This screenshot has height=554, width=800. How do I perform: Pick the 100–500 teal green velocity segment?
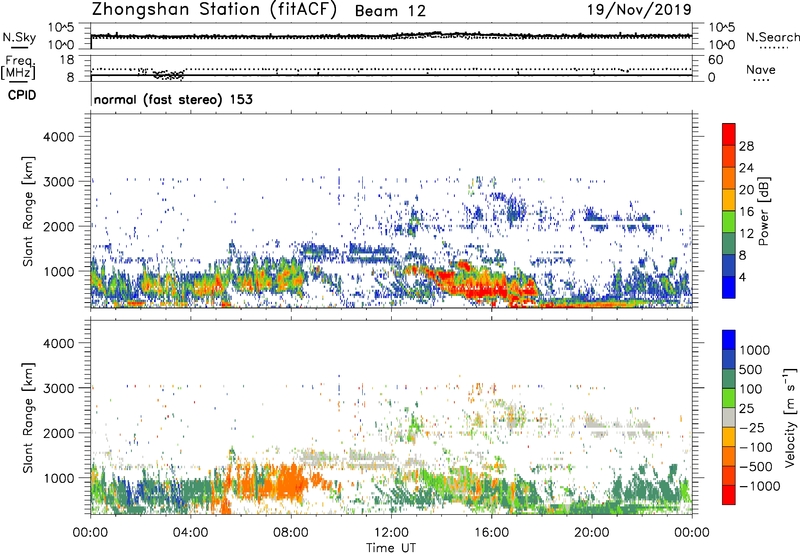click(x=729, y=379)
